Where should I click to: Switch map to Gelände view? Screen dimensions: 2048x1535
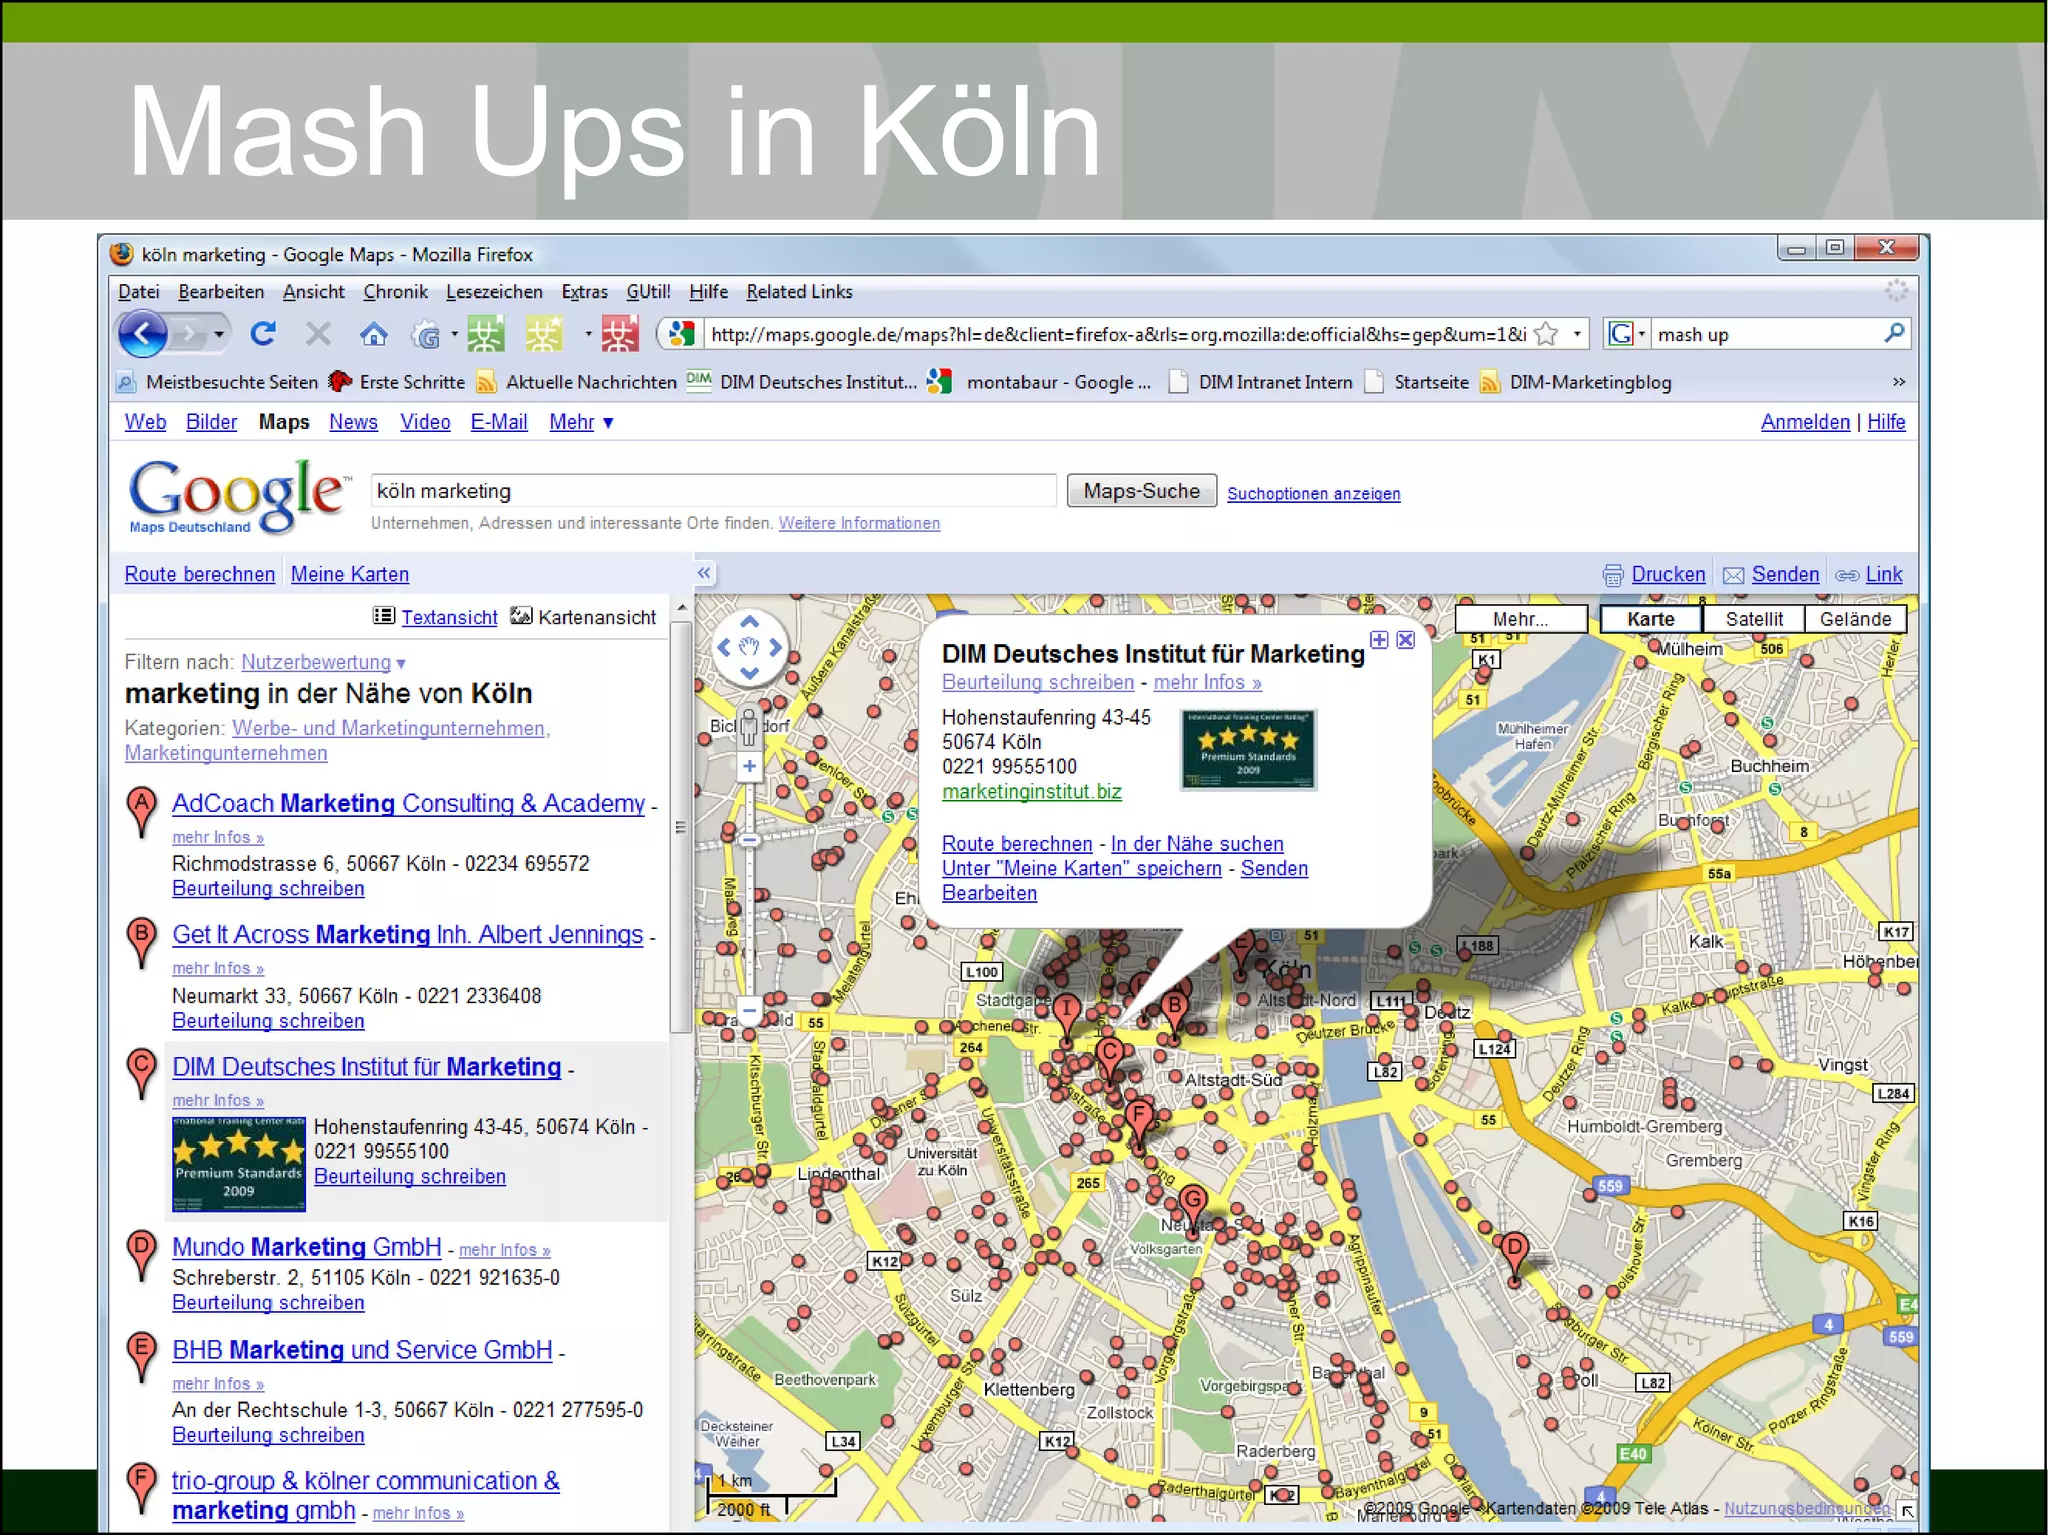(1855, 619)
